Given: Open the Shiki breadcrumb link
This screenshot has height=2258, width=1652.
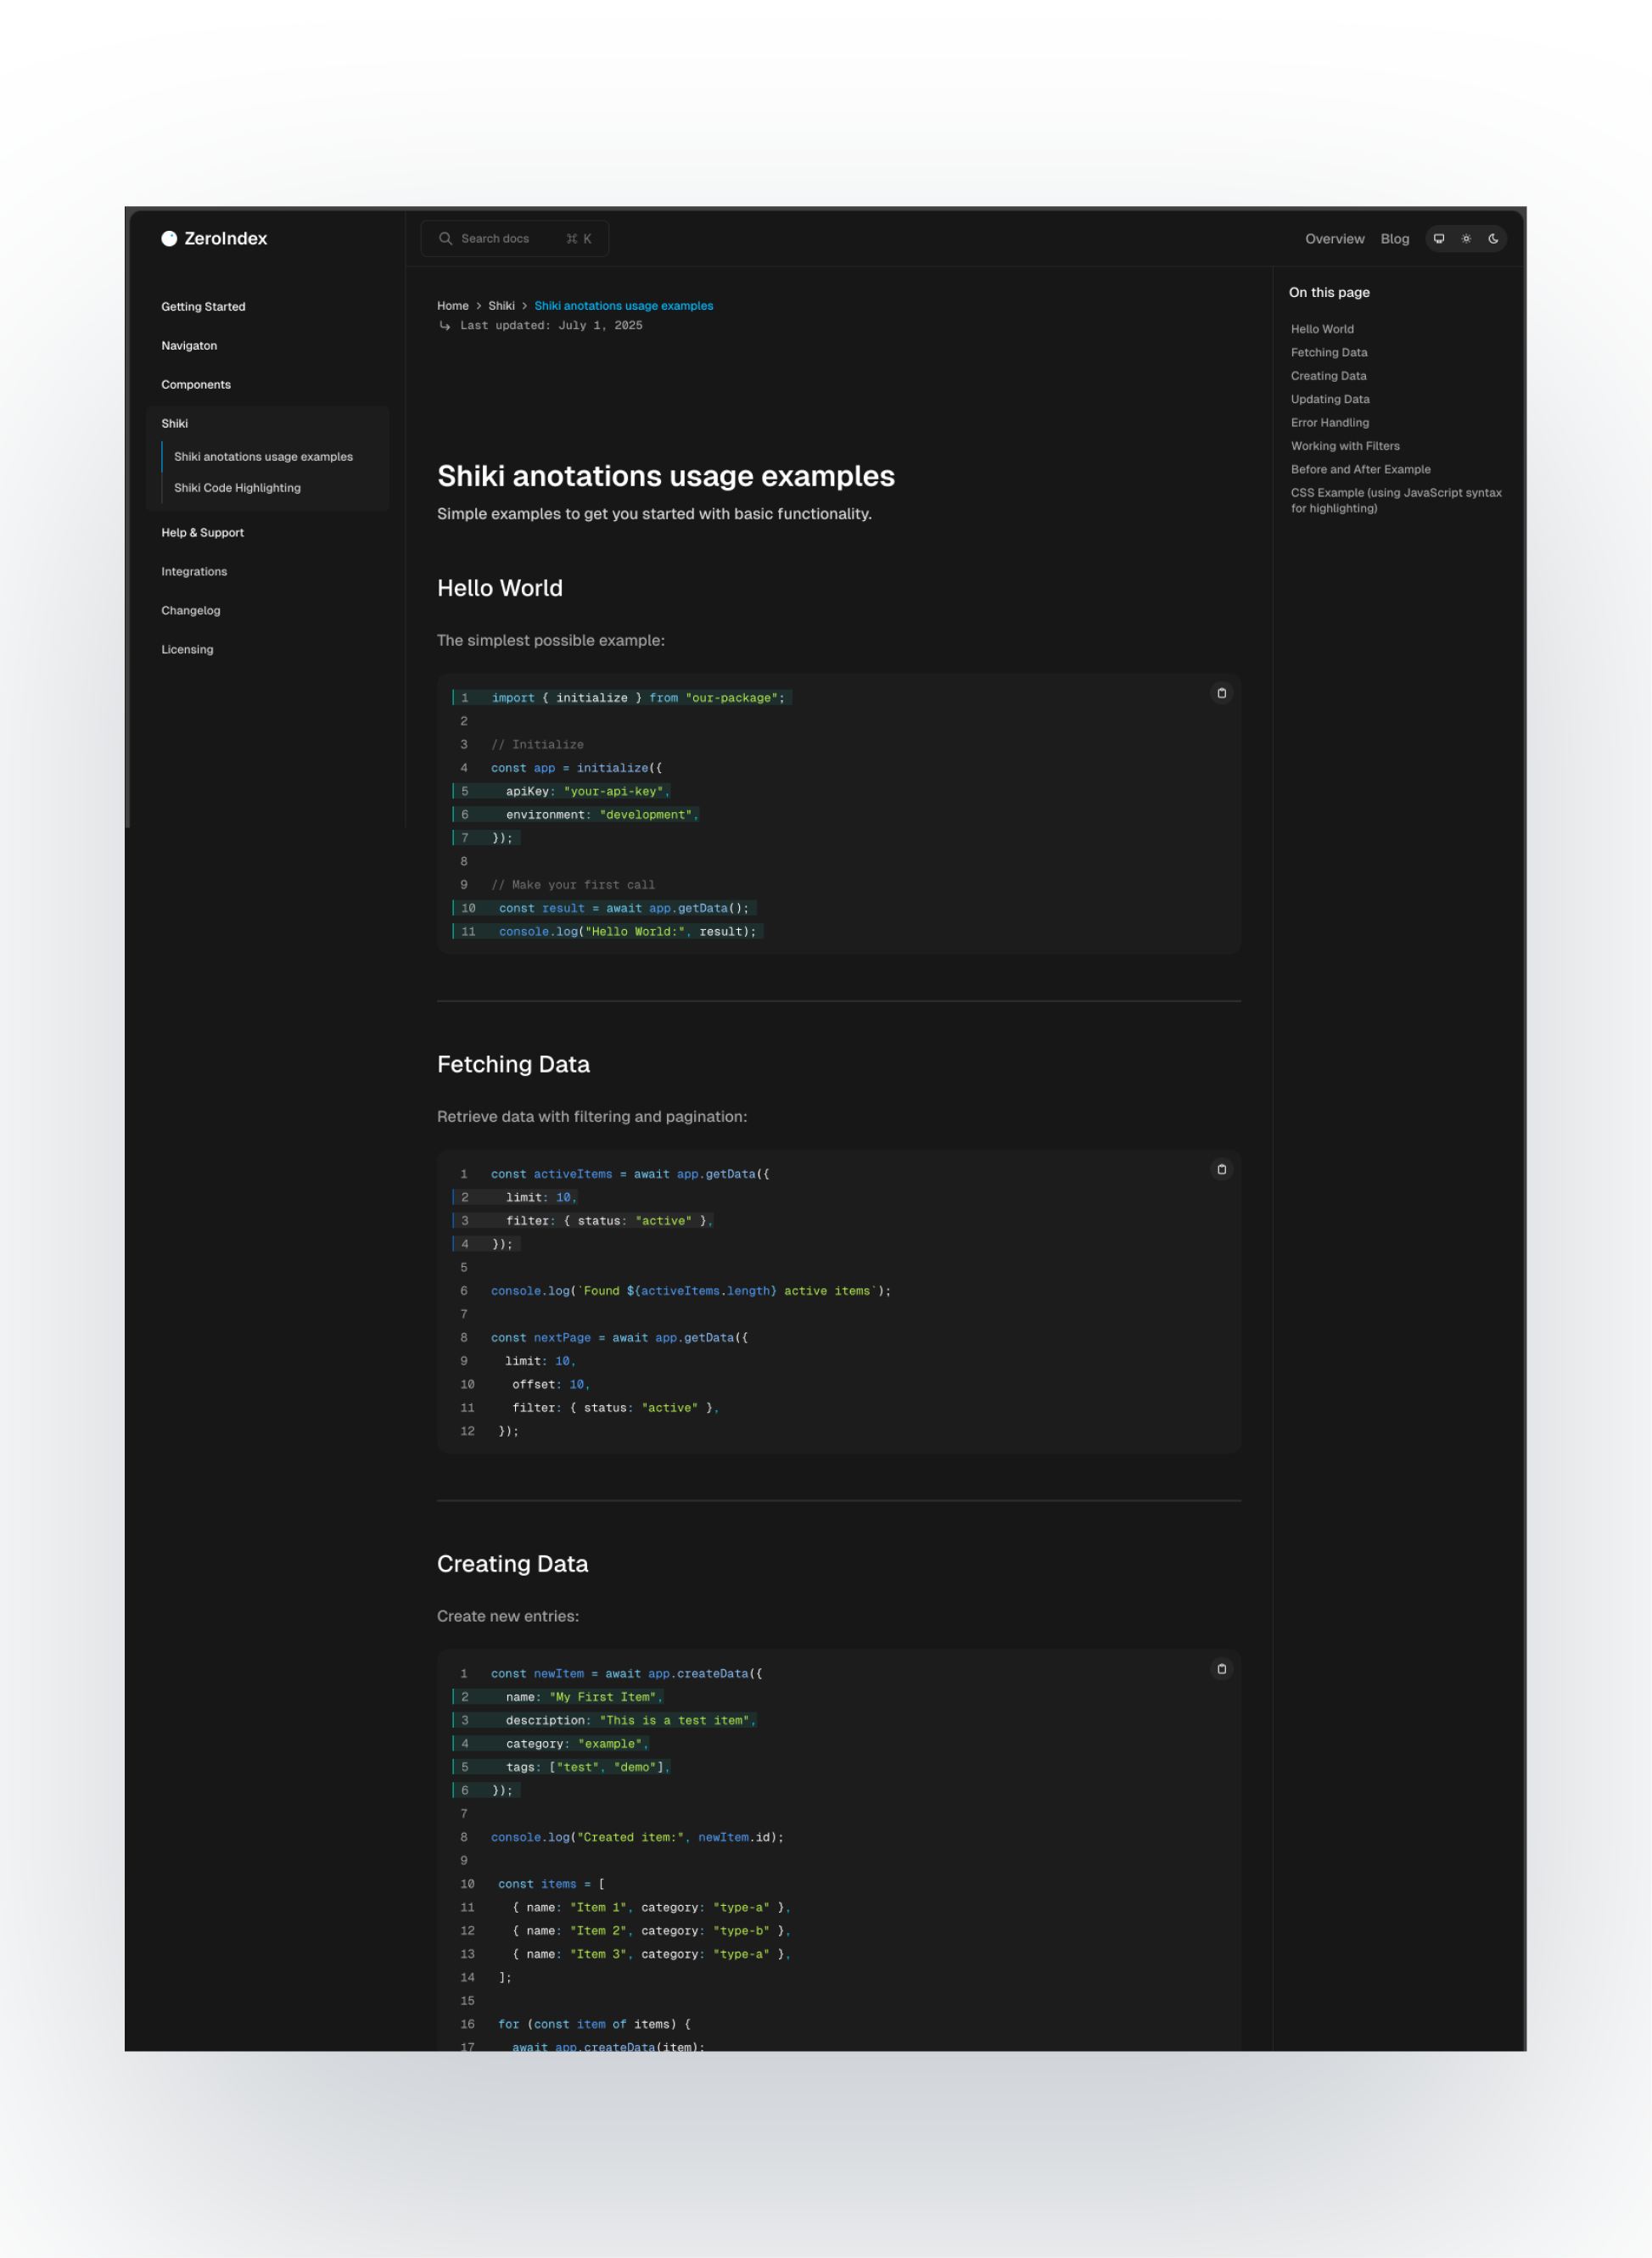Looking at the screenshot, I should point(501,305).
